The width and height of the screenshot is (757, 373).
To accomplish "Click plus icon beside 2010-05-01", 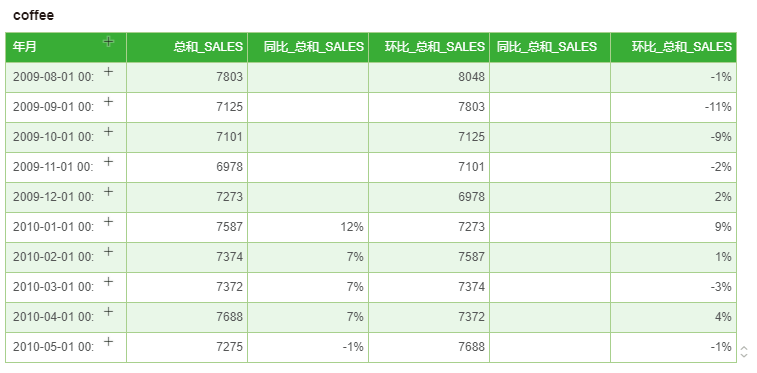I will coord(109,342).
